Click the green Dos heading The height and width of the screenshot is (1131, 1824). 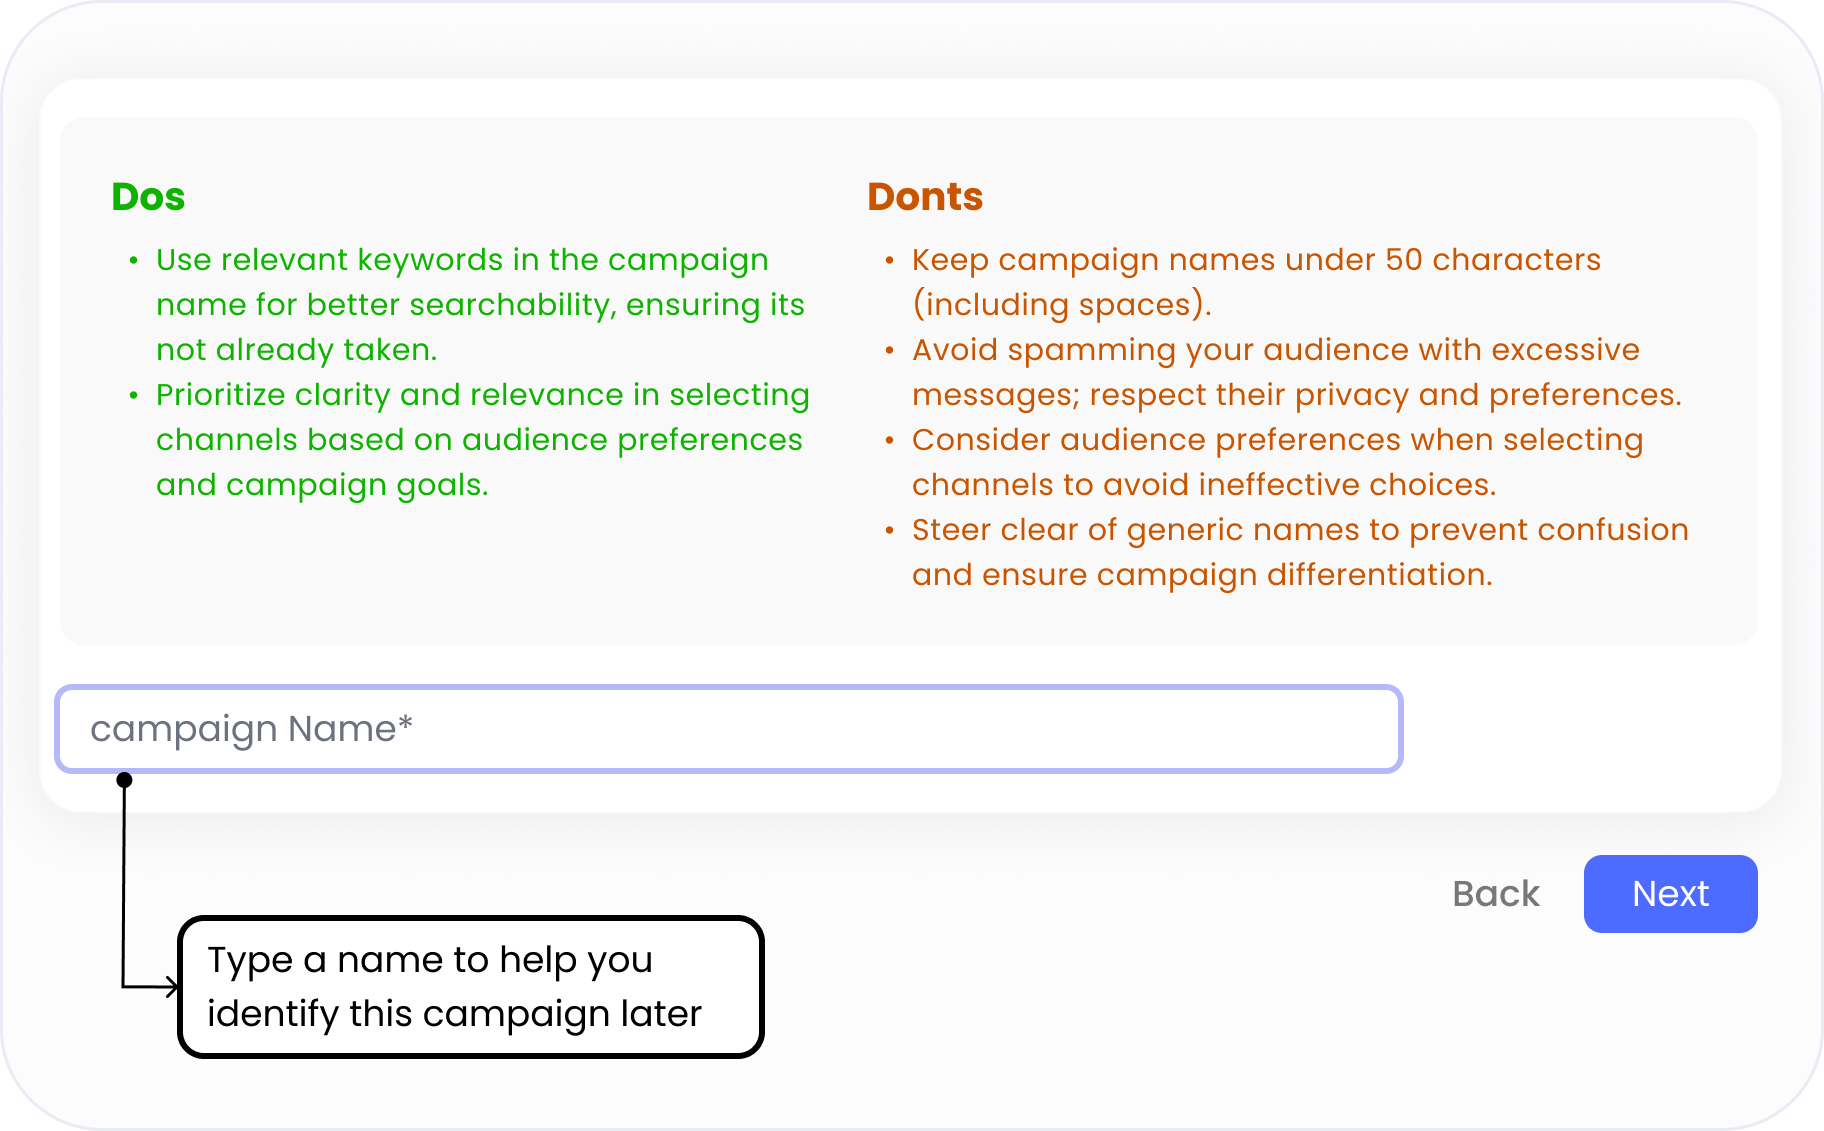pyautogui.click(x=148, y=197)
